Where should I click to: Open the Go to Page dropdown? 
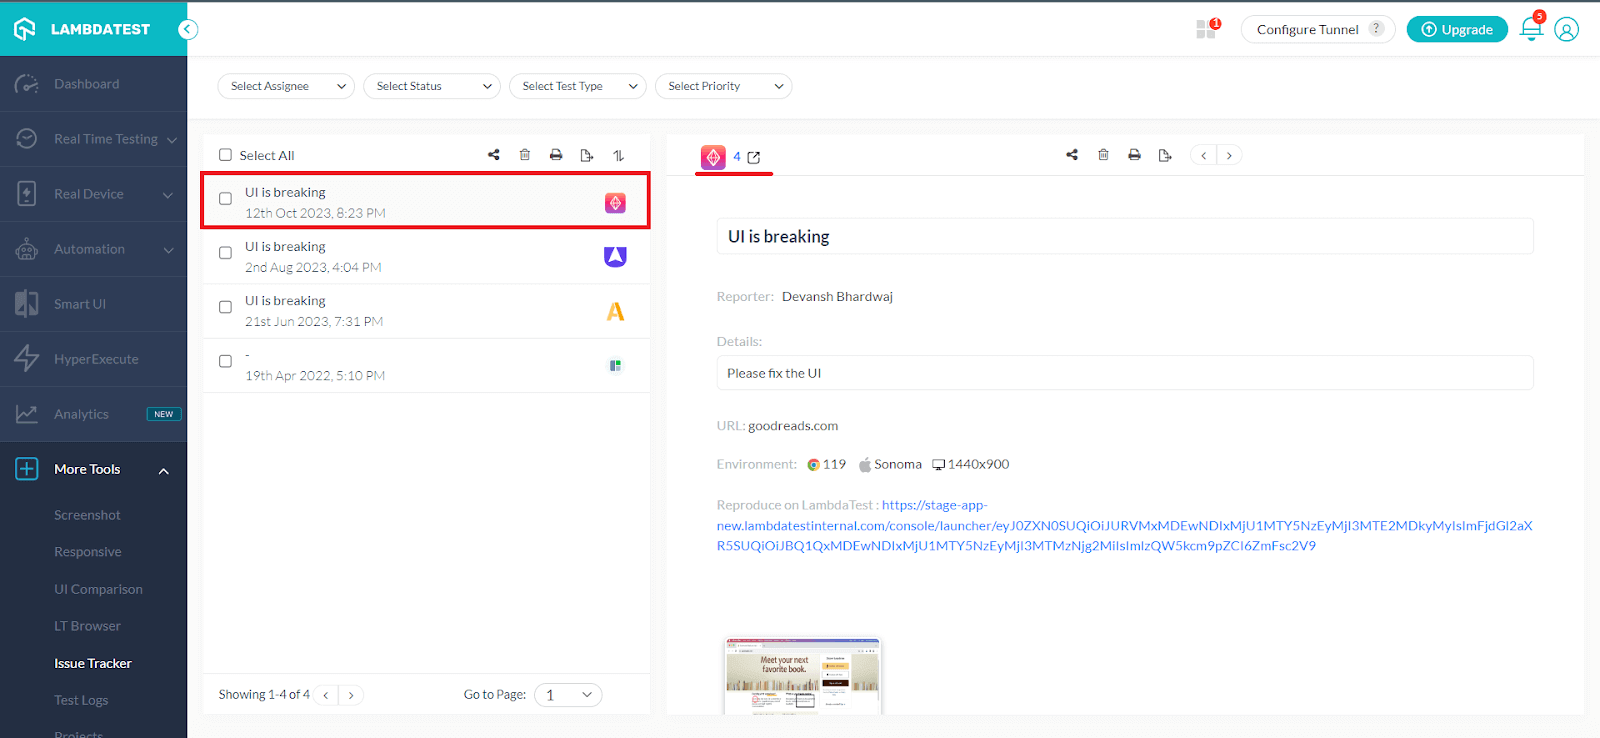tap(568, 695)
